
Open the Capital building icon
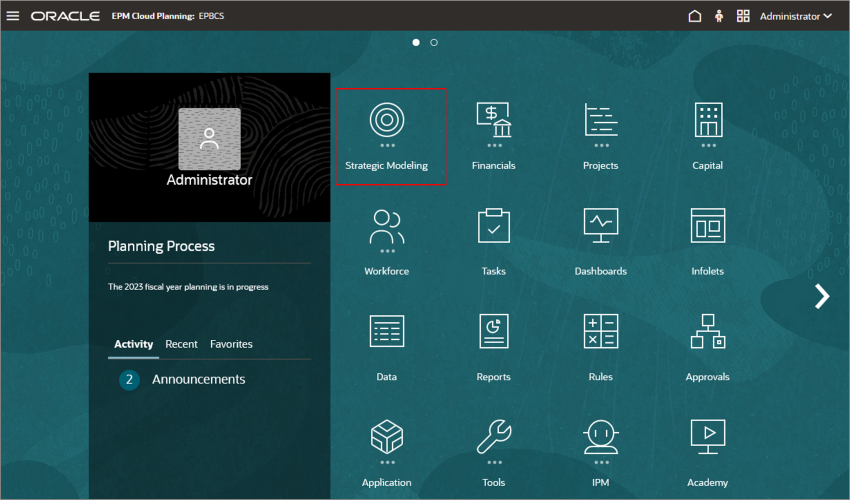pos(708,120)
